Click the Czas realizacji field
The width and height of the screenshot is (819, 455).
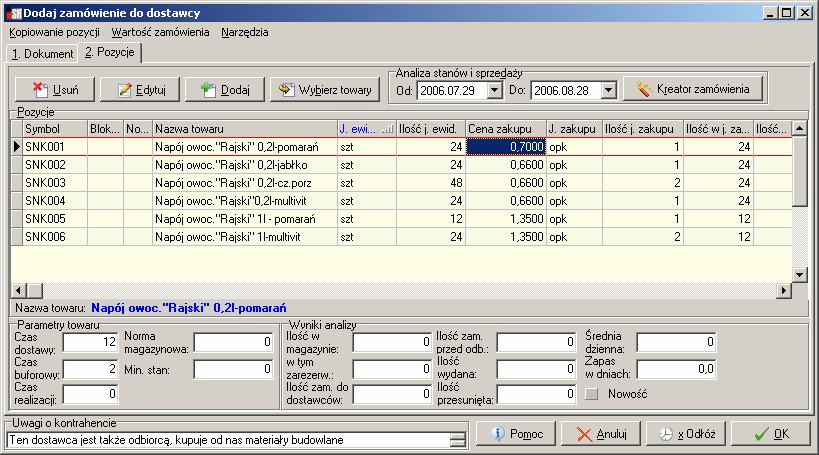[x=90, y=394]
